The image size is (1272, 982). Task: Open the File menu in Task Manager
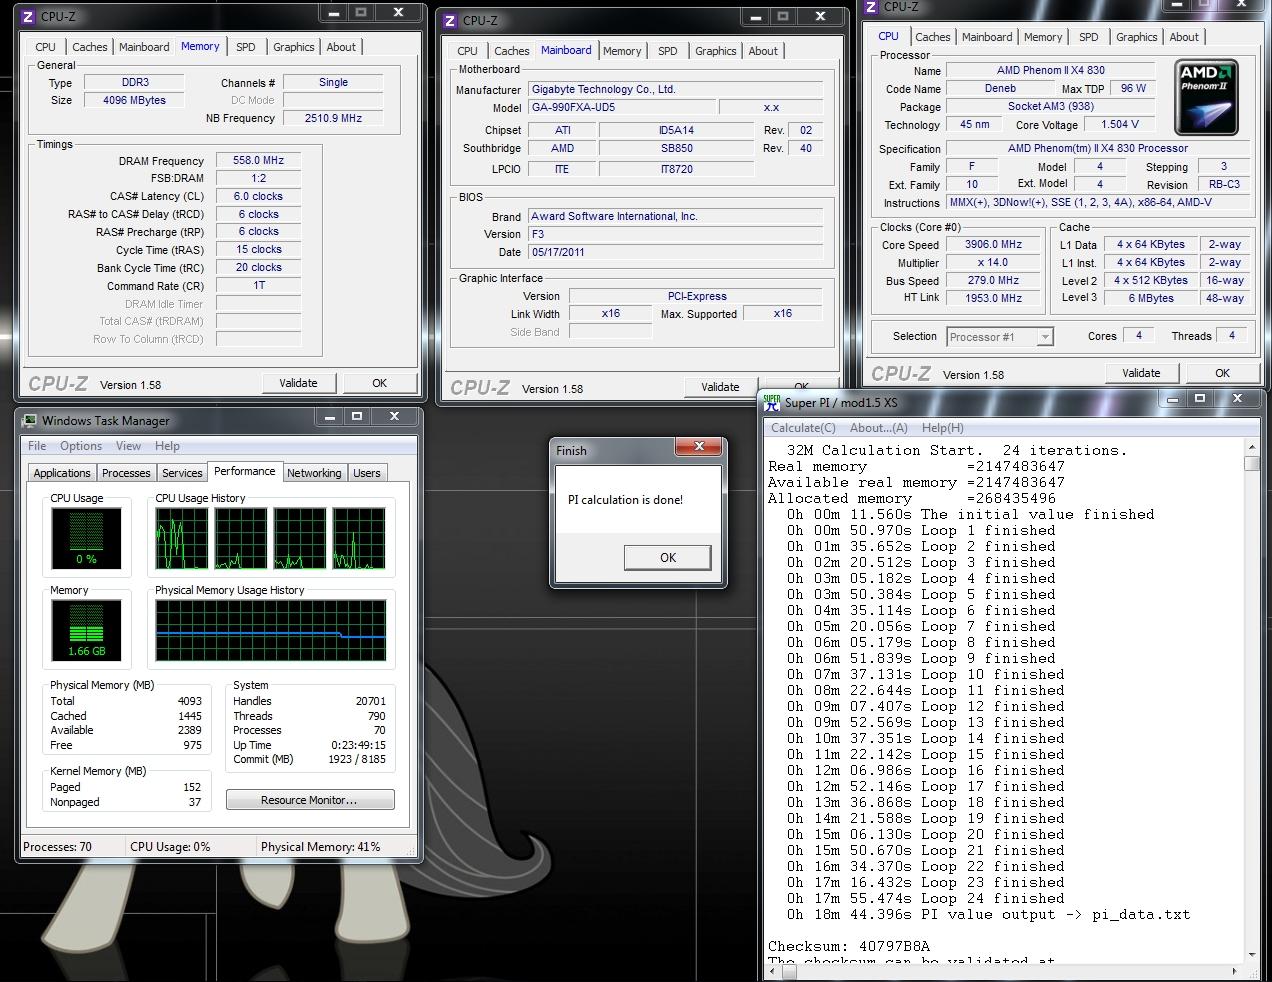pos(37,446)
